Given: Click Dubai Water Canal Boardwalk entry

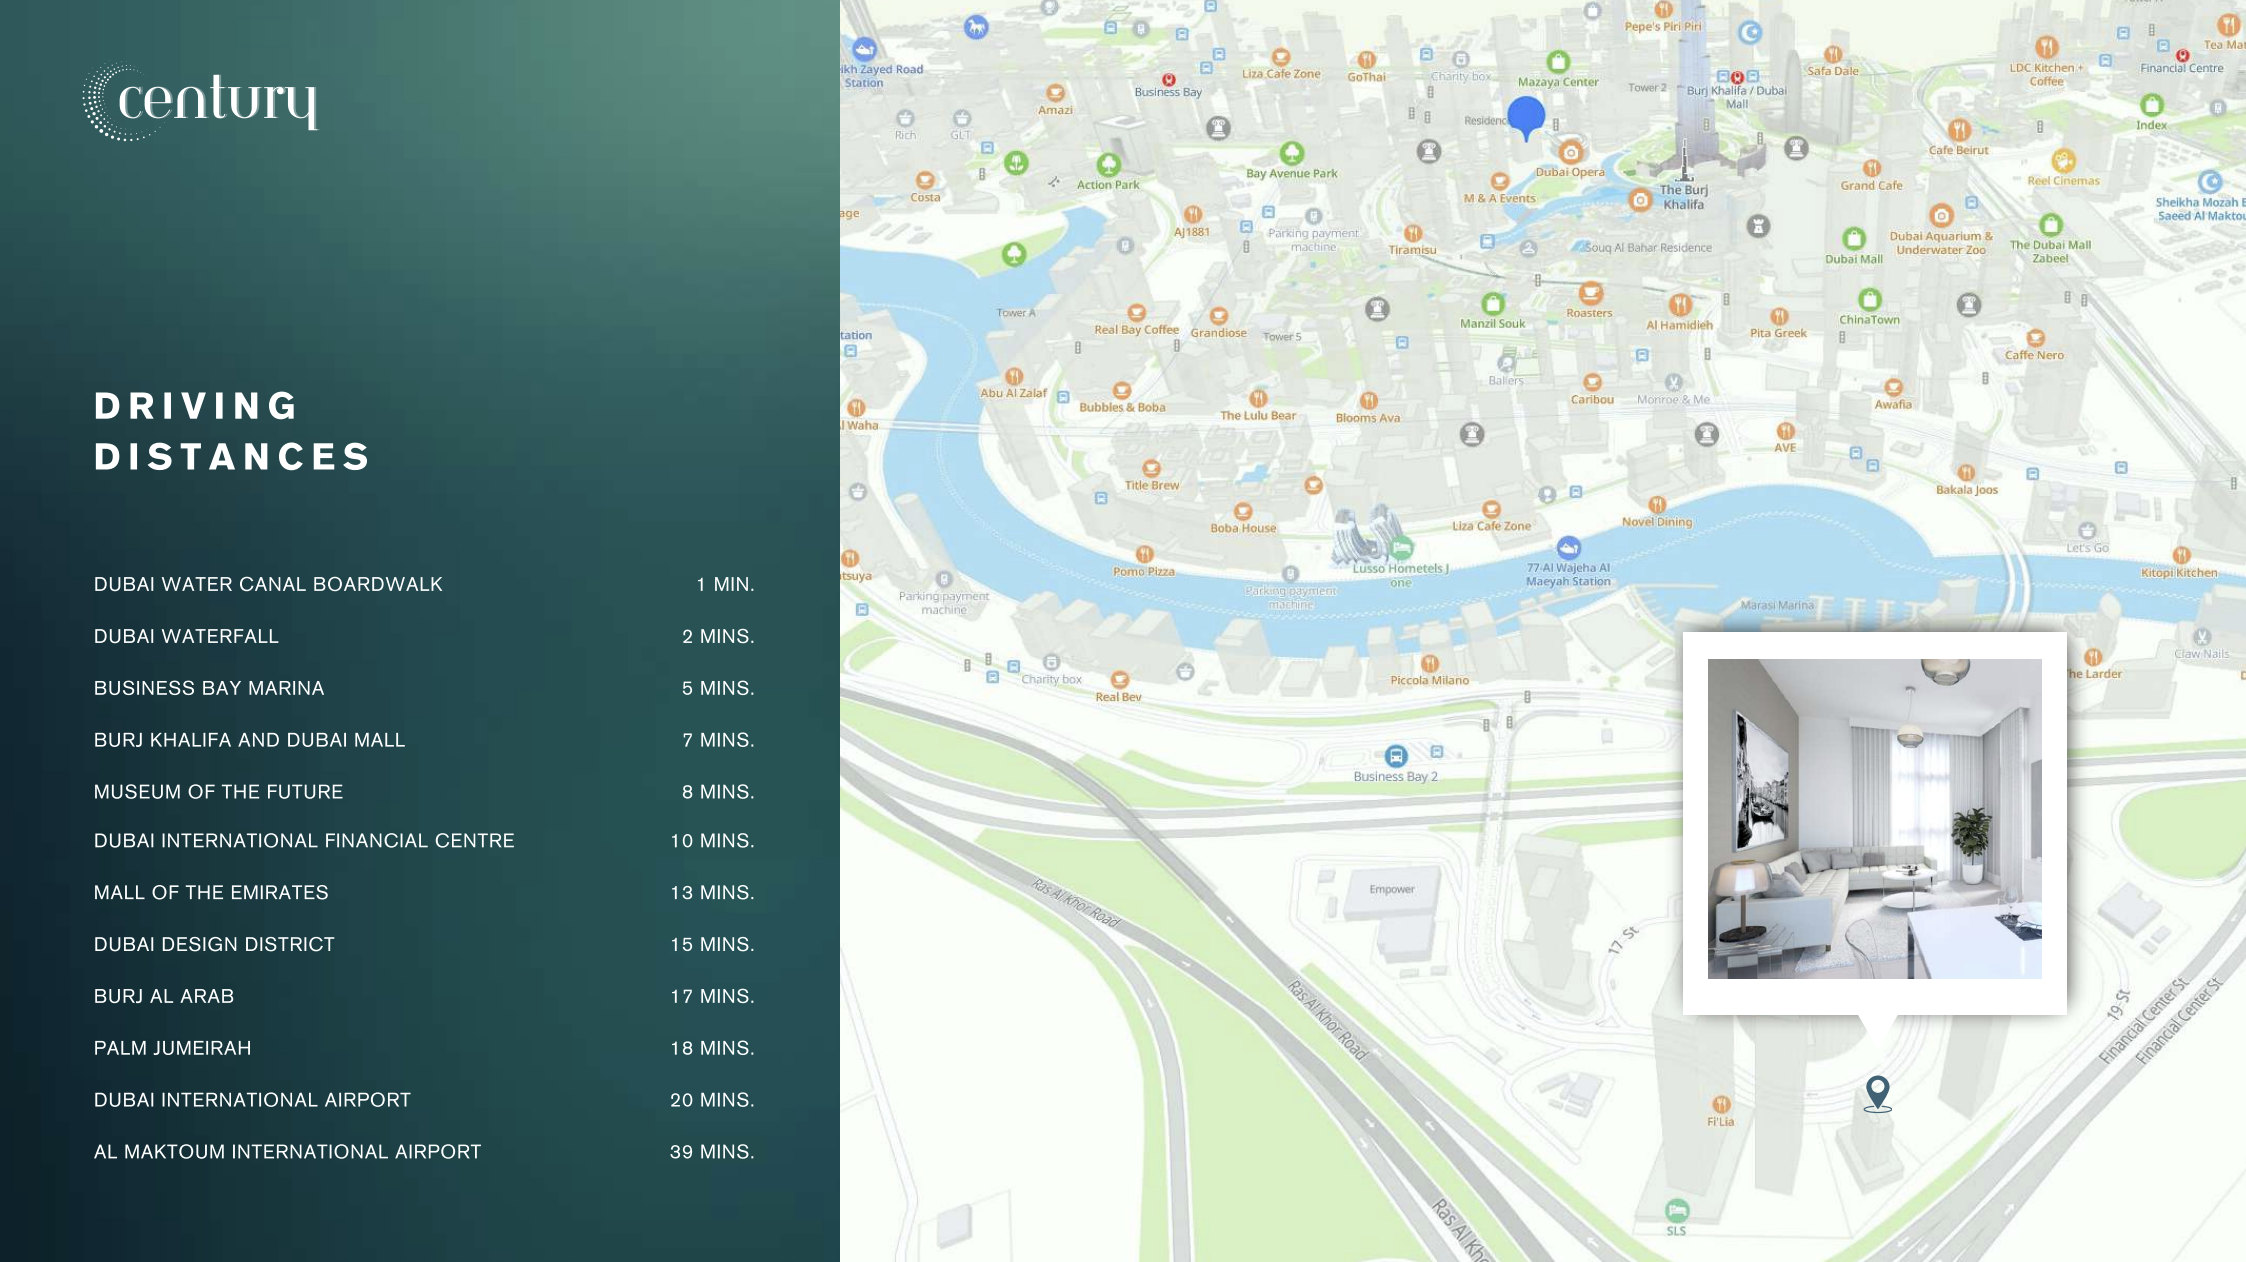Looking at the screenshot, I should 268,584.
